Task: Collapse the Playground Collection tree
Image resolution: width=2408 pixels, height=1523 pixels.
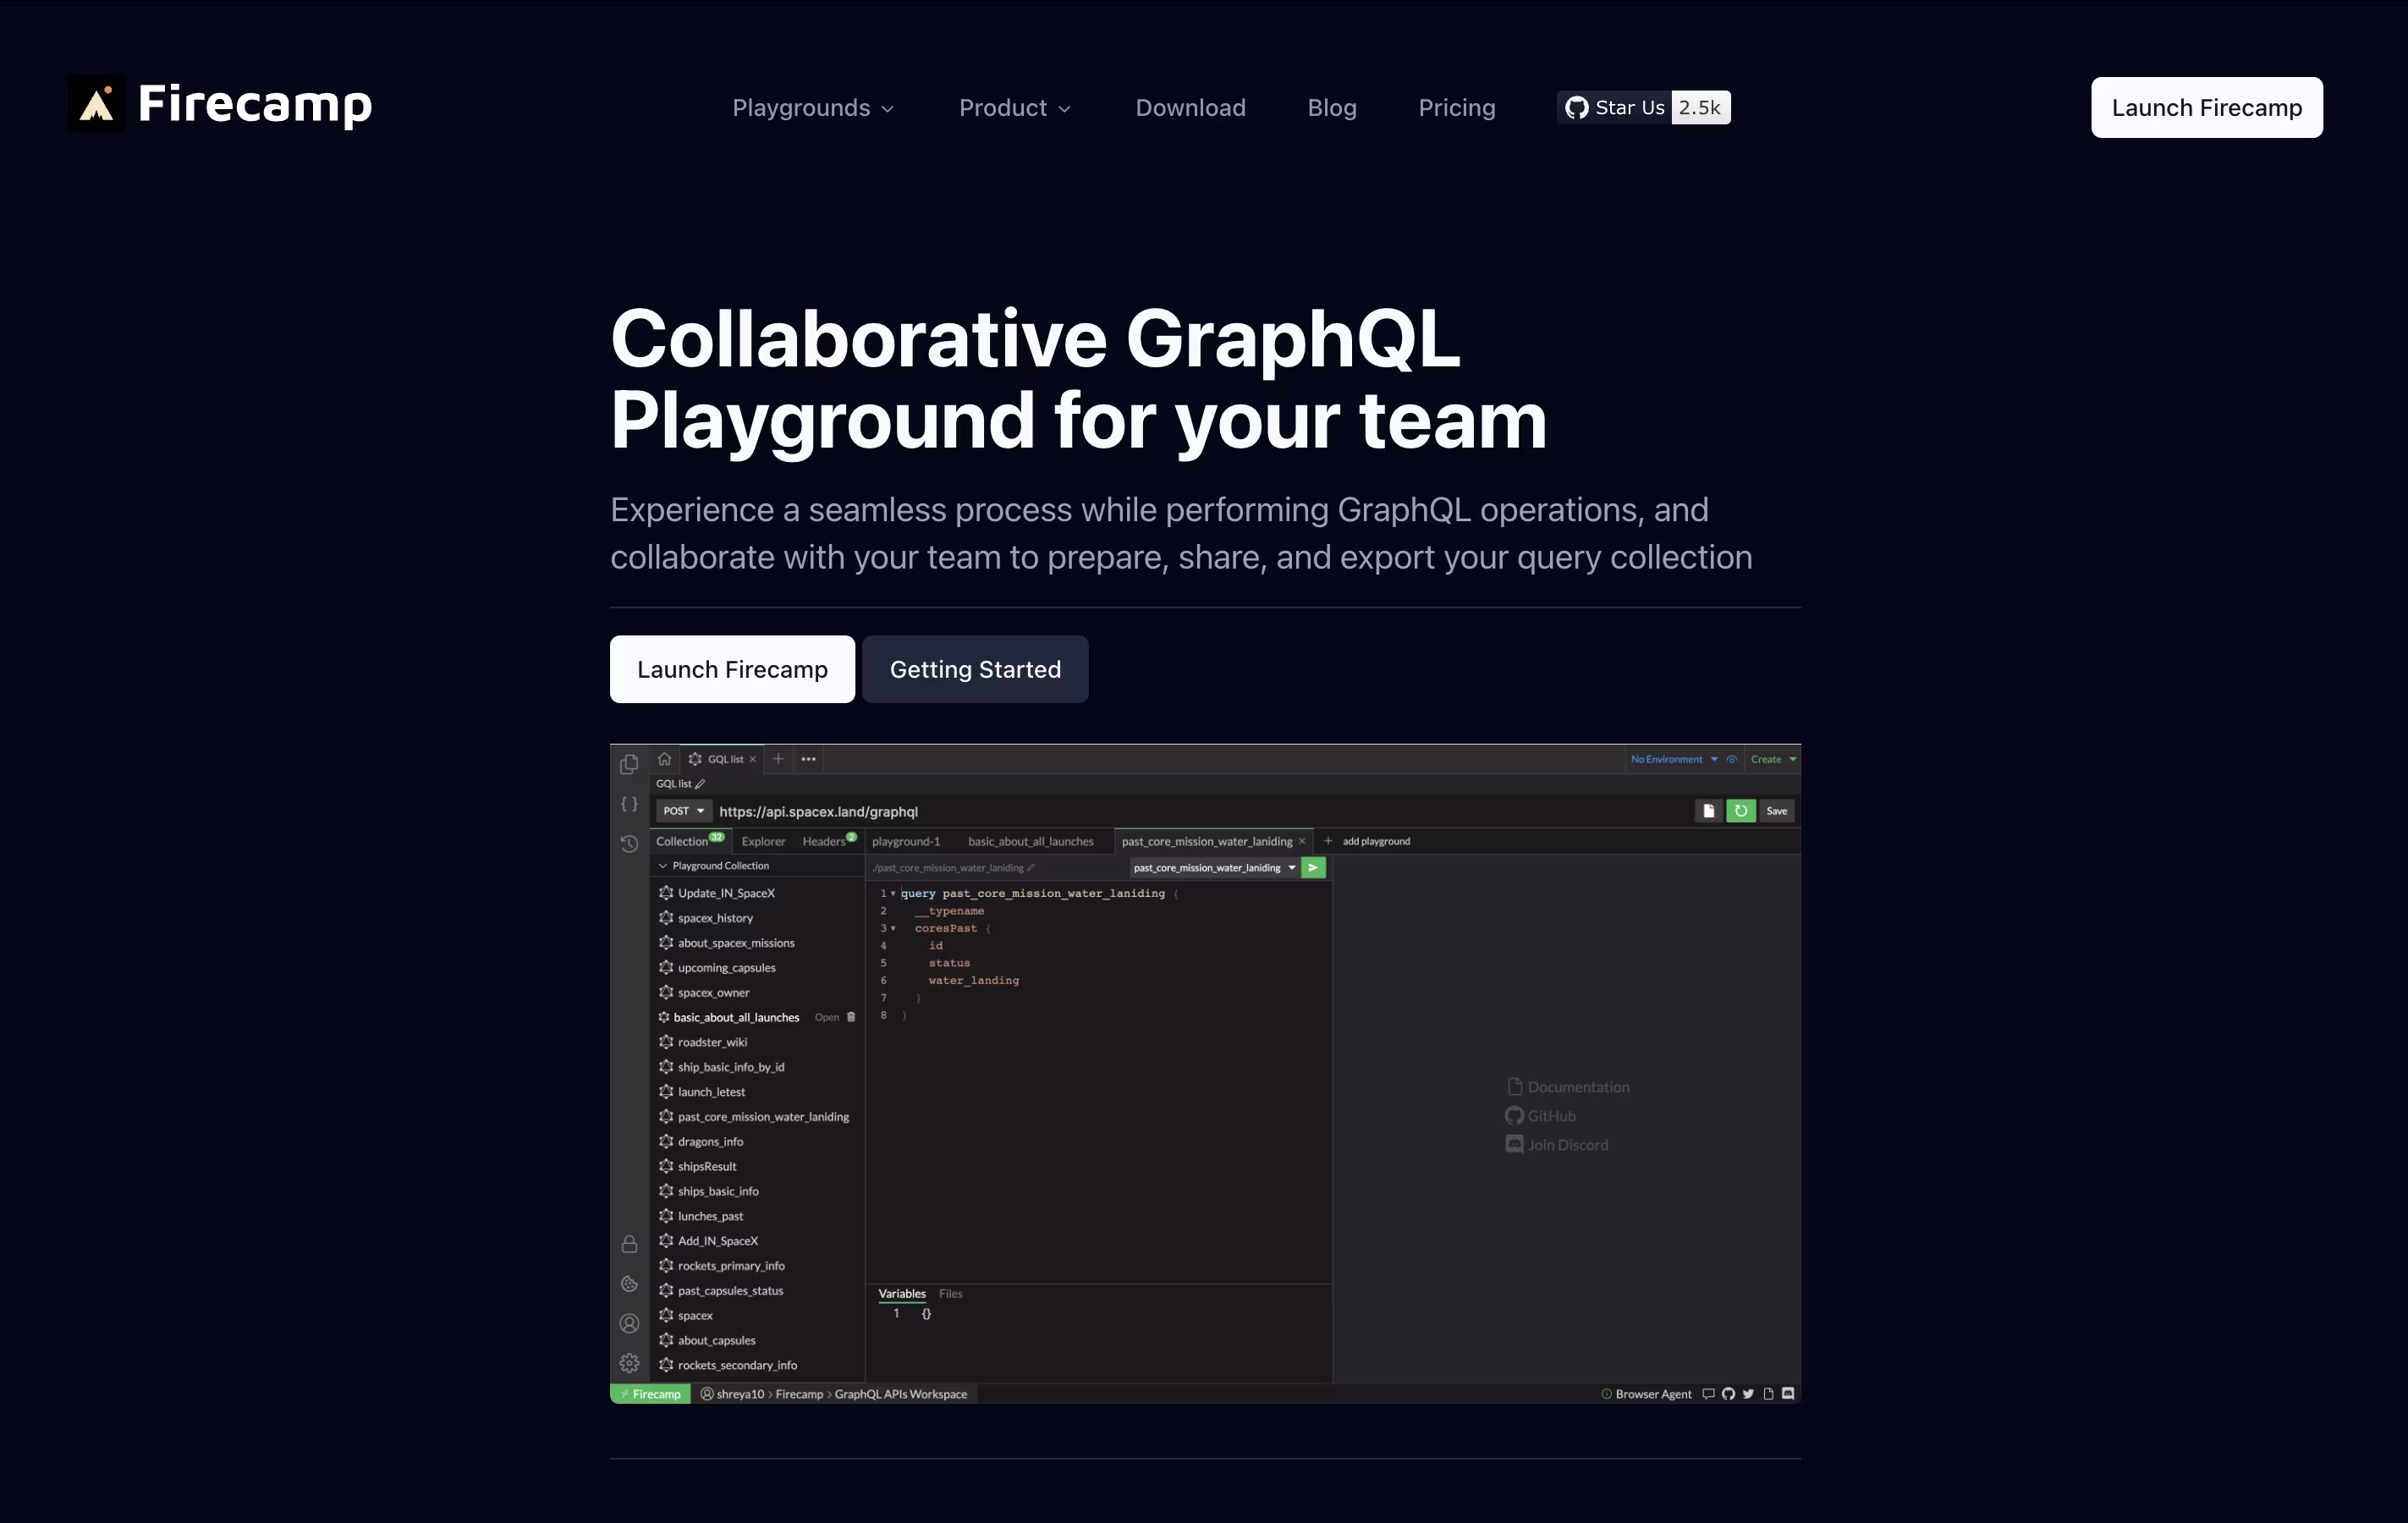Action: coord(663,866)
